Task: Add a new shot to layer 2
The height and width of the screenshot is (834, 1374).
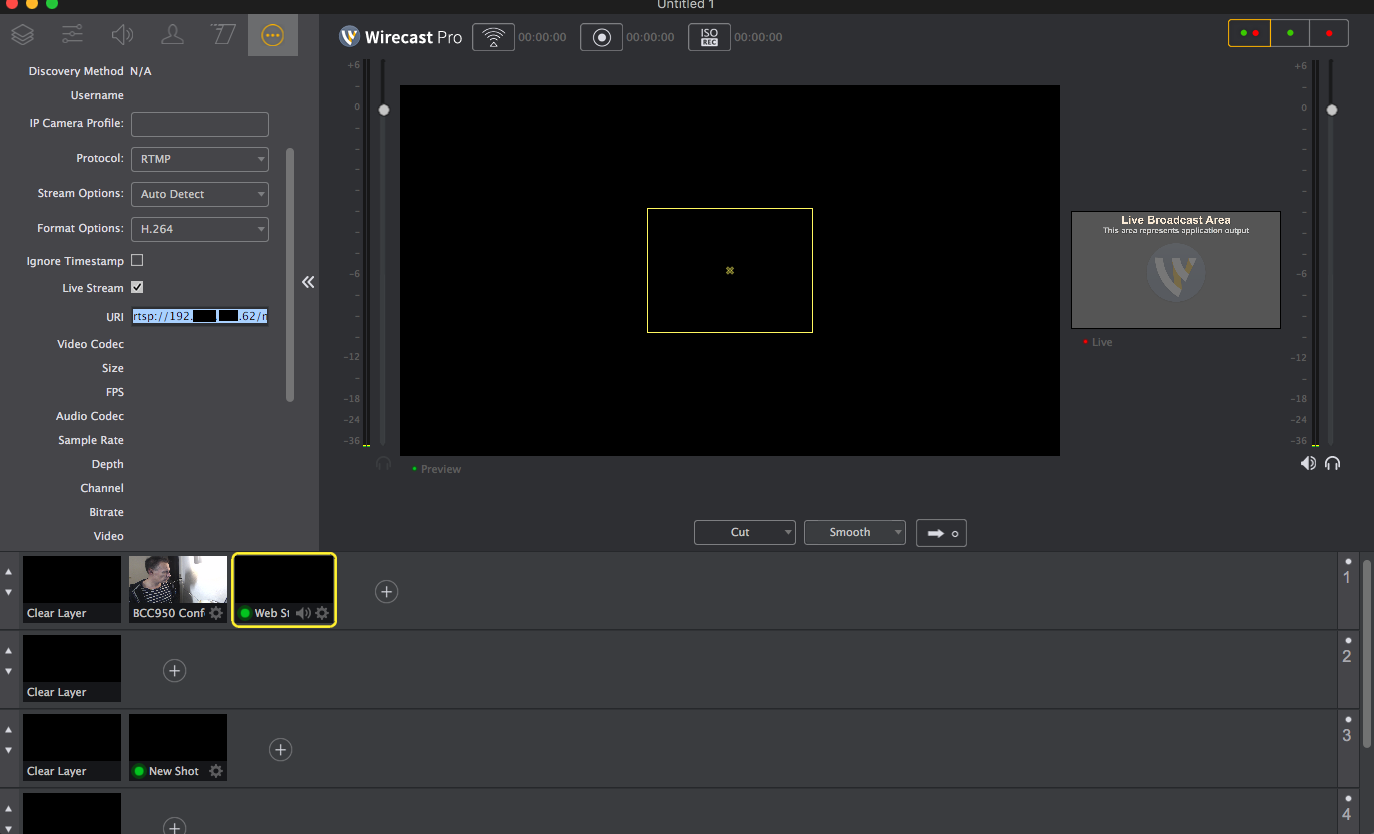Action: (x=175, y=670)
